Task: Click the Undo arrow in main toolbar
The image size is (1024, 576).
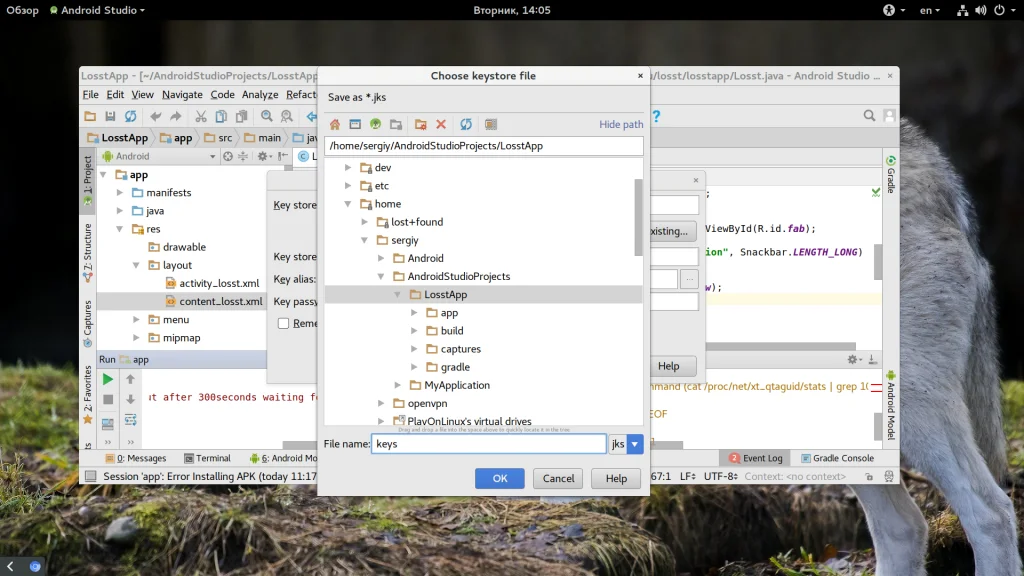Action: [156, 117]
